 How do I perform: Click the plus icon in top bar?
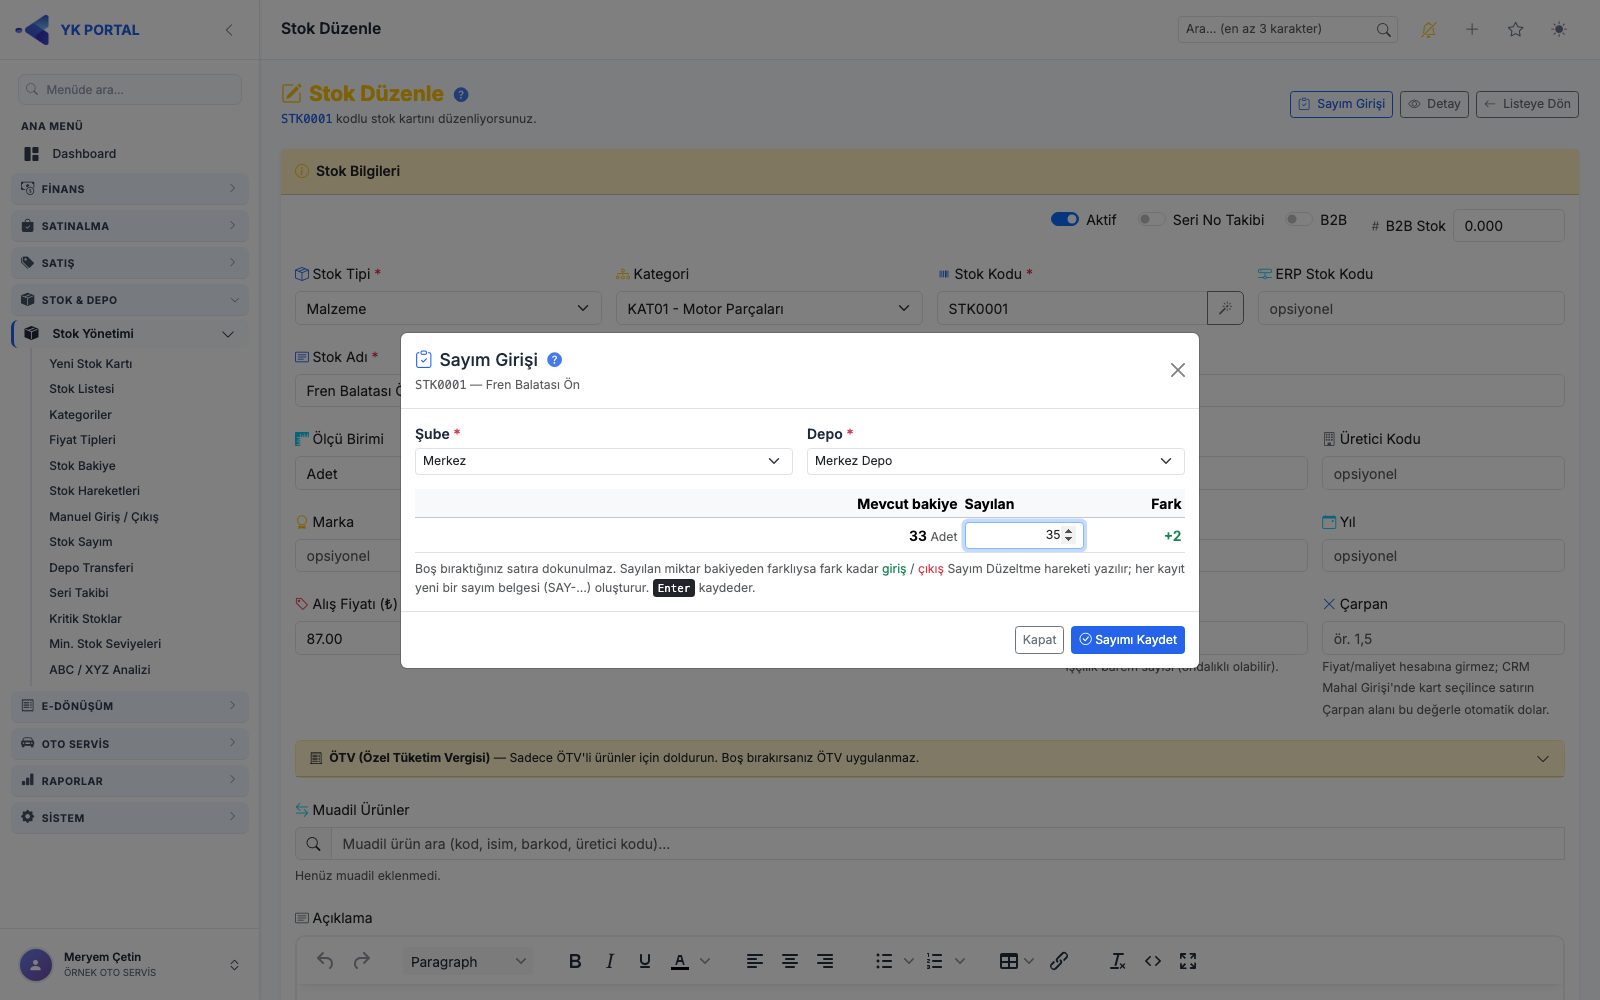coord(1472,30)
